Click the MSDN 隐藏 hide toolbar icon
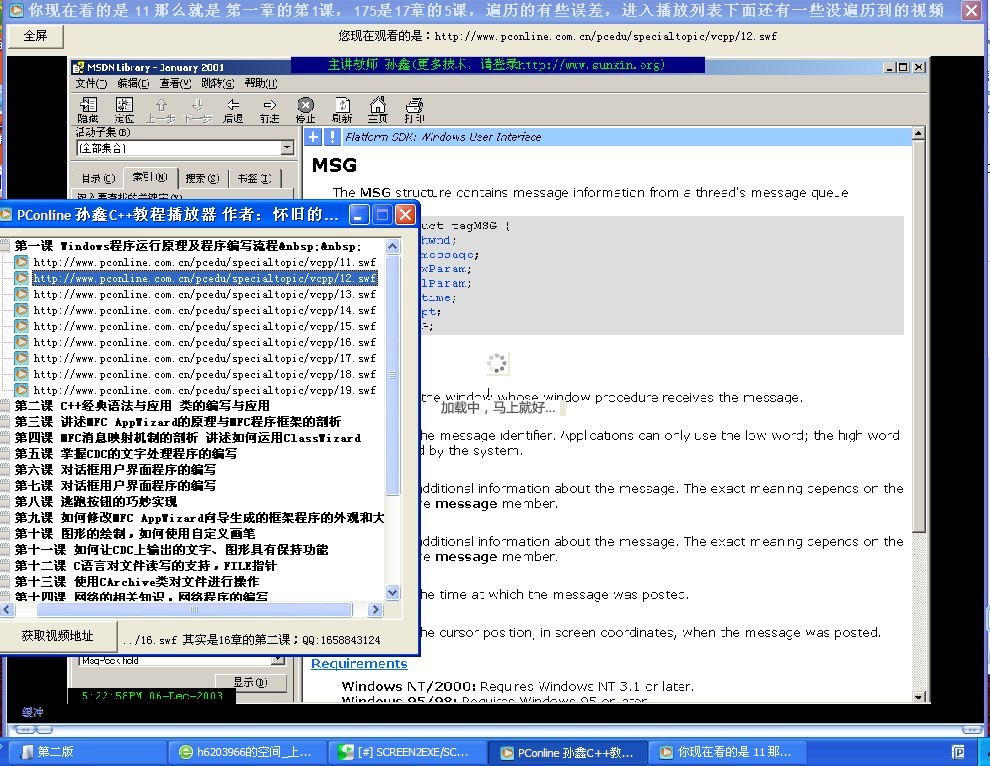 pyautogui.click(x=88, y=110)
